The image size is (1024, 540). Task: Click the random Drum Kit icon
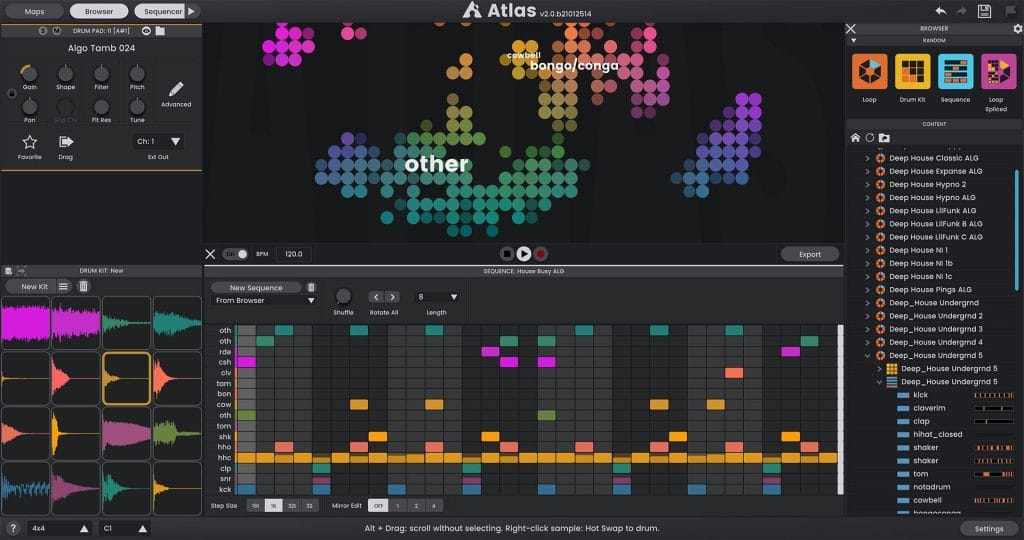tap(912, 73)
